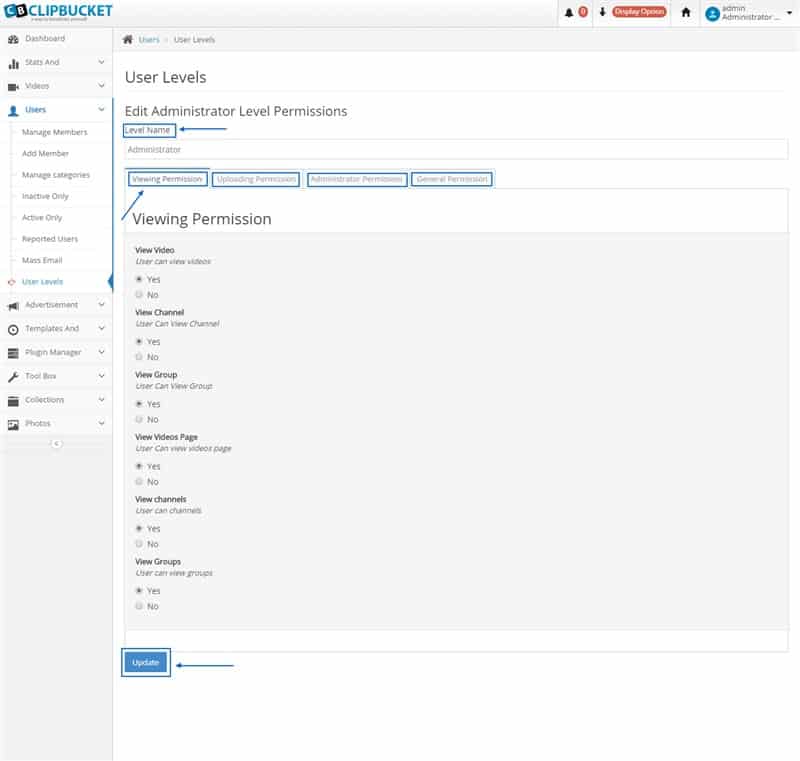Click the Display Option button
800x761 pixels.
pos(639,13)
